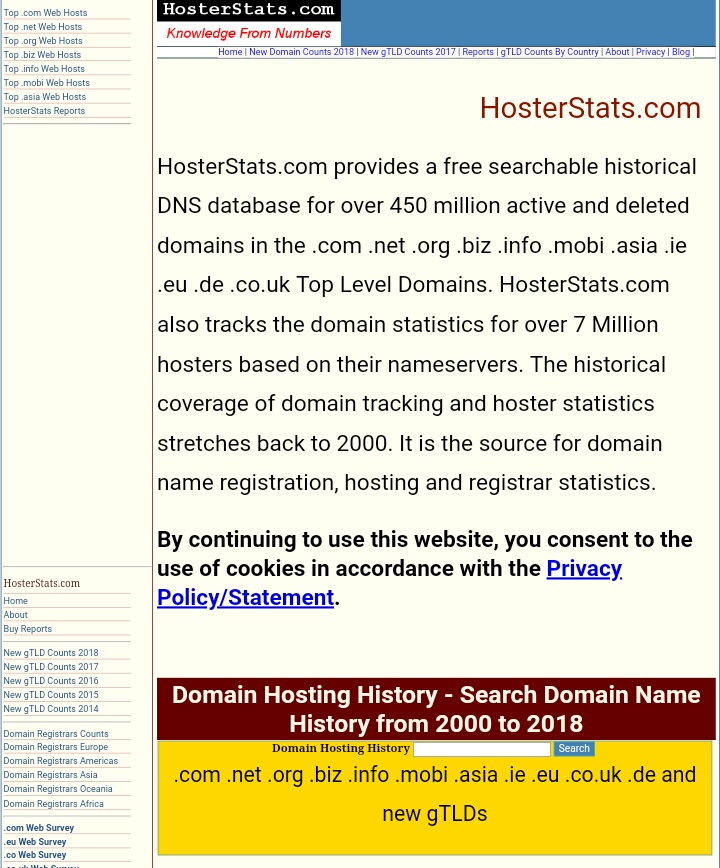Open Buy Reports sidebar link
Viewport: 720px width, 868px height.
click(28, 629)
